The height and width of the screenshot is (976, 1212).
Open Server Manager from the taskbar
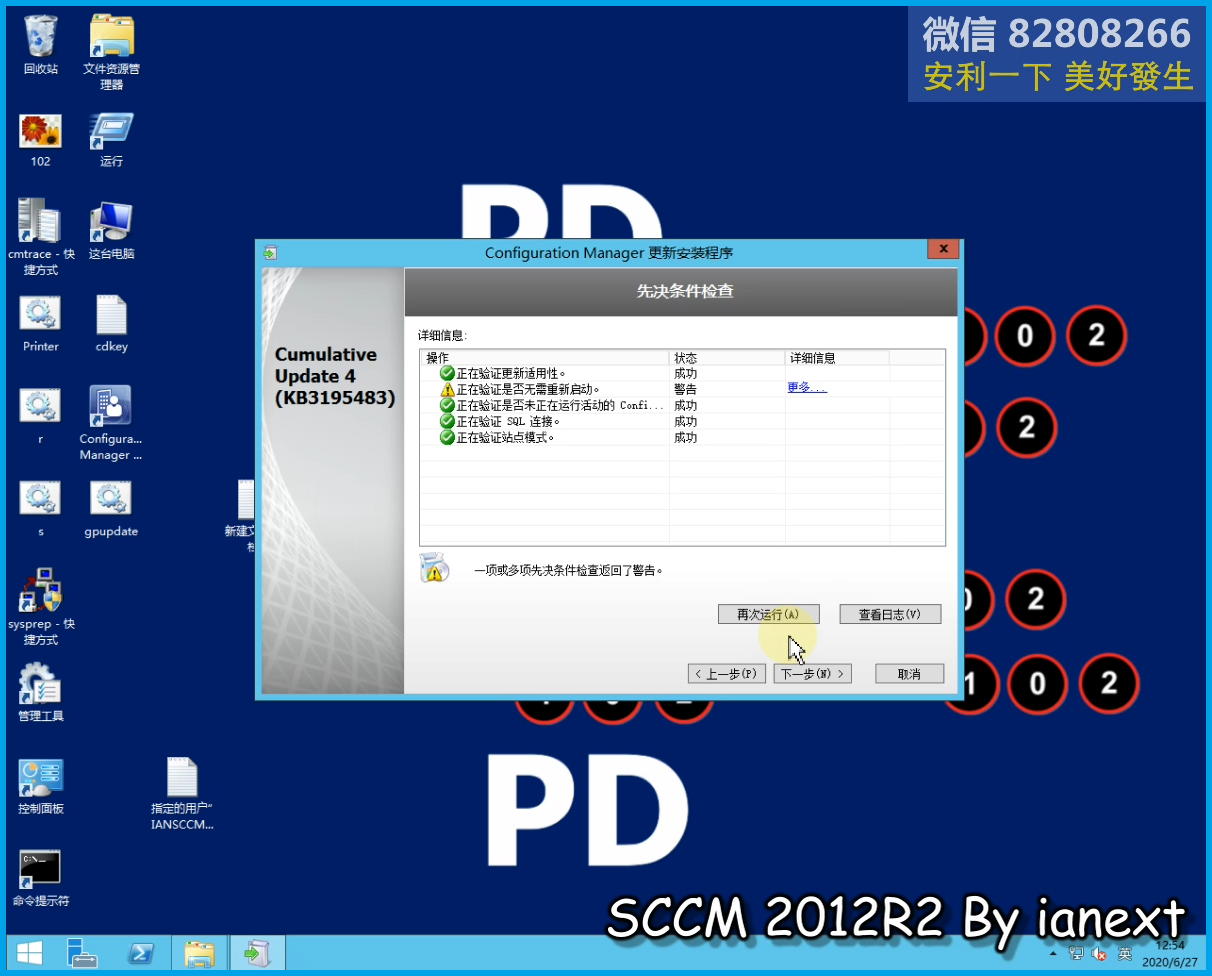coord(81,953)
